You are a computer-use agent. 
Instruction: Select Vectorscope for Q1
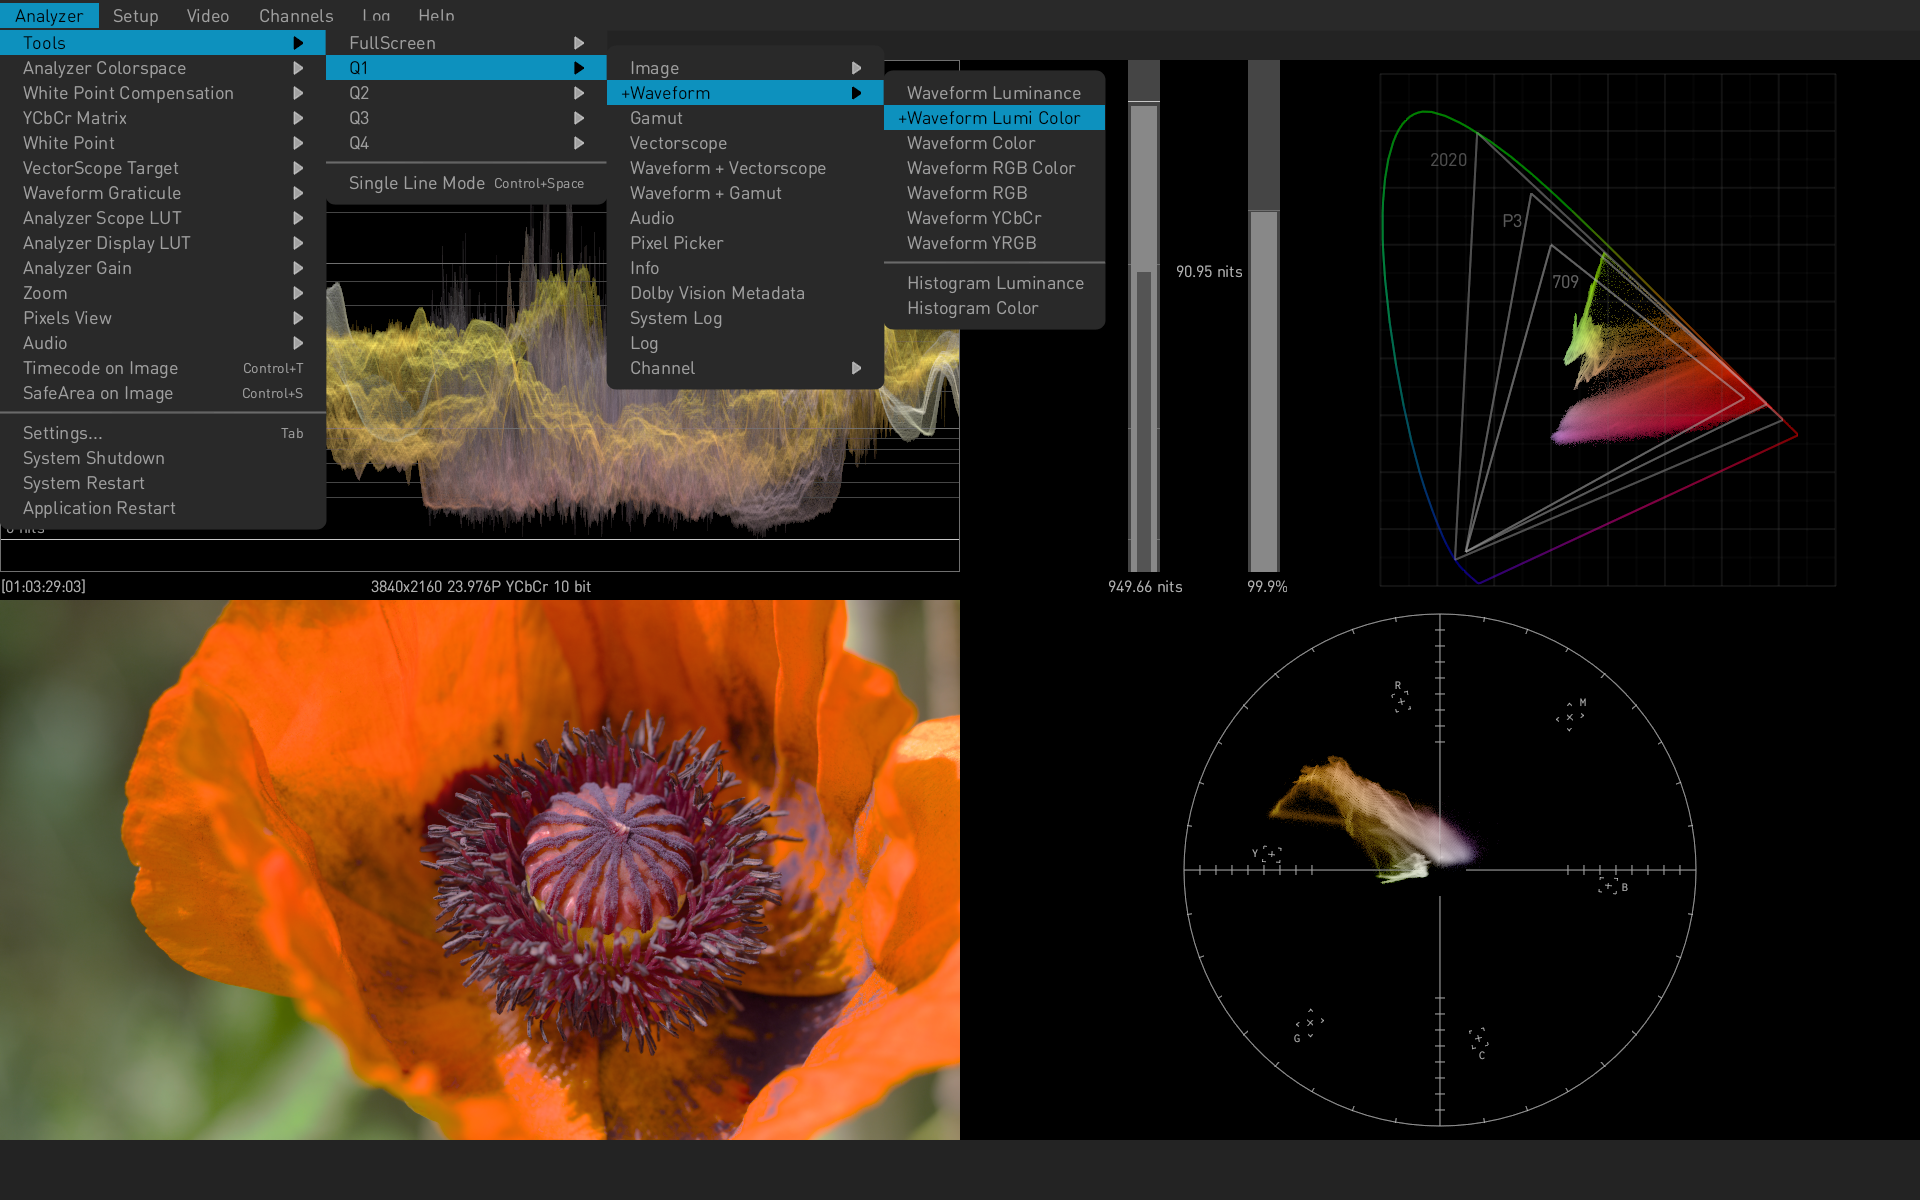(x=678, y=143)
